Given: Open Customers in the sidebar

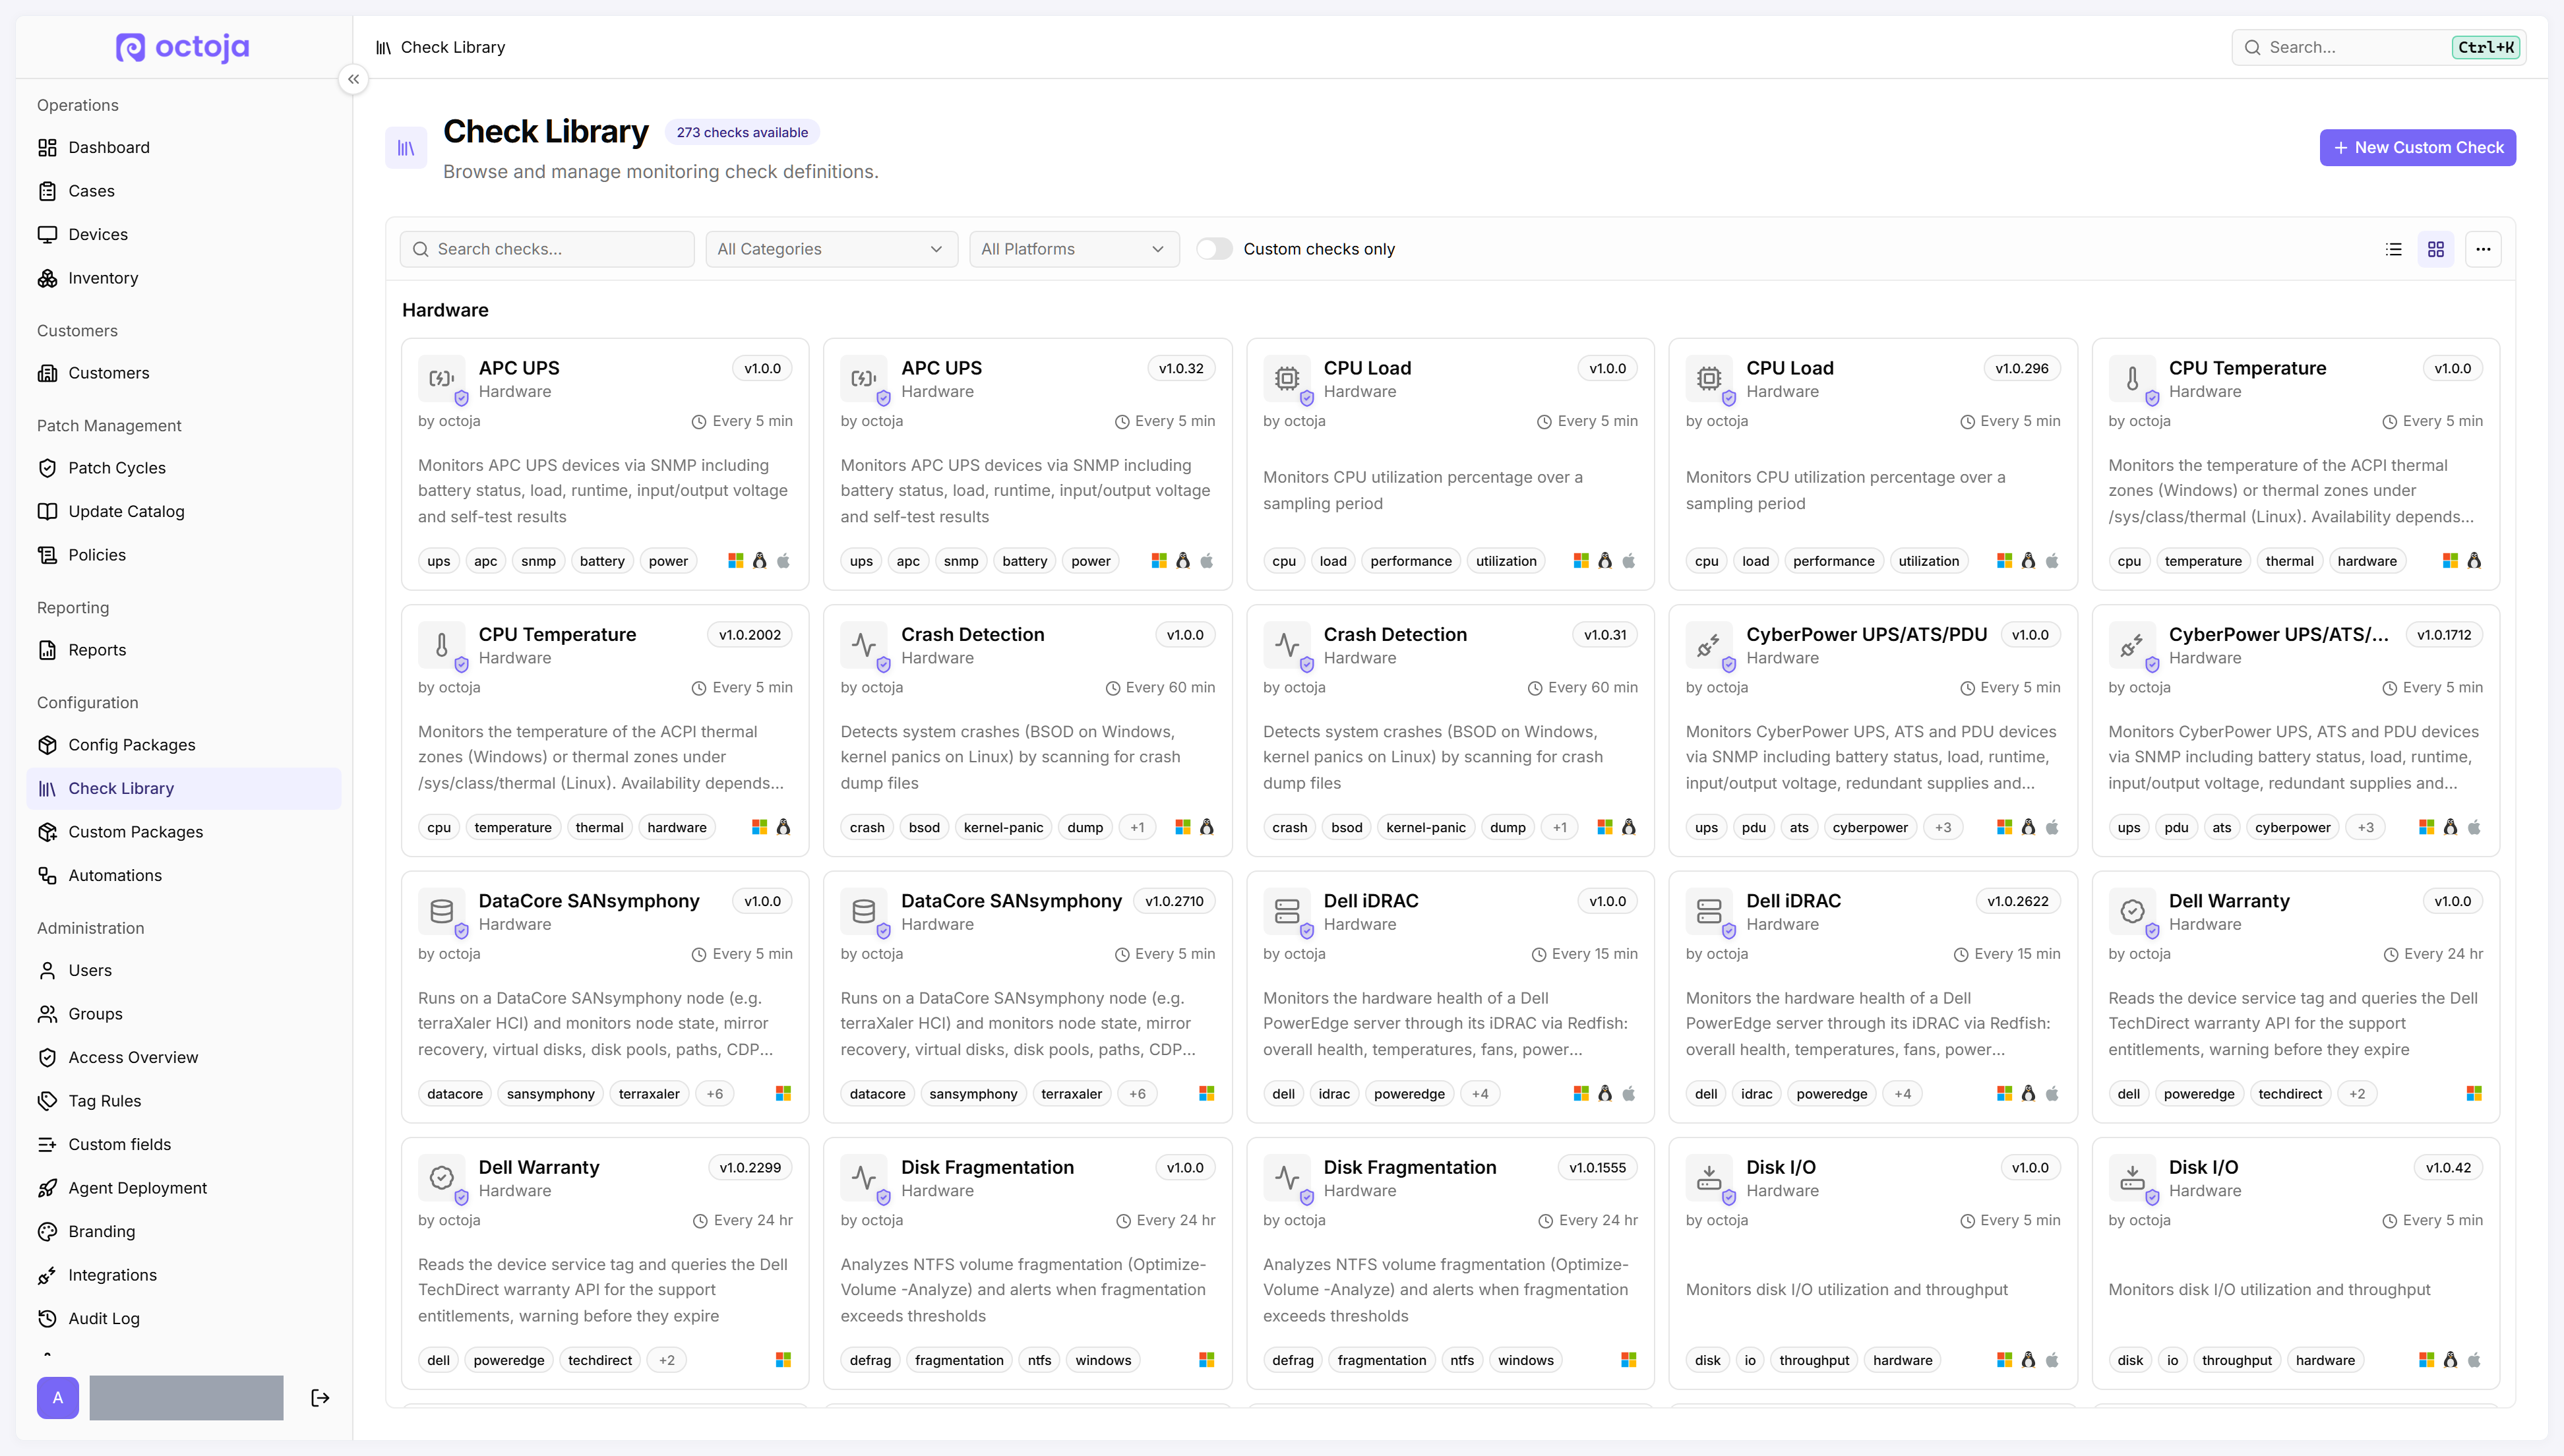Looking at the screenshot, I should [184, 373].
